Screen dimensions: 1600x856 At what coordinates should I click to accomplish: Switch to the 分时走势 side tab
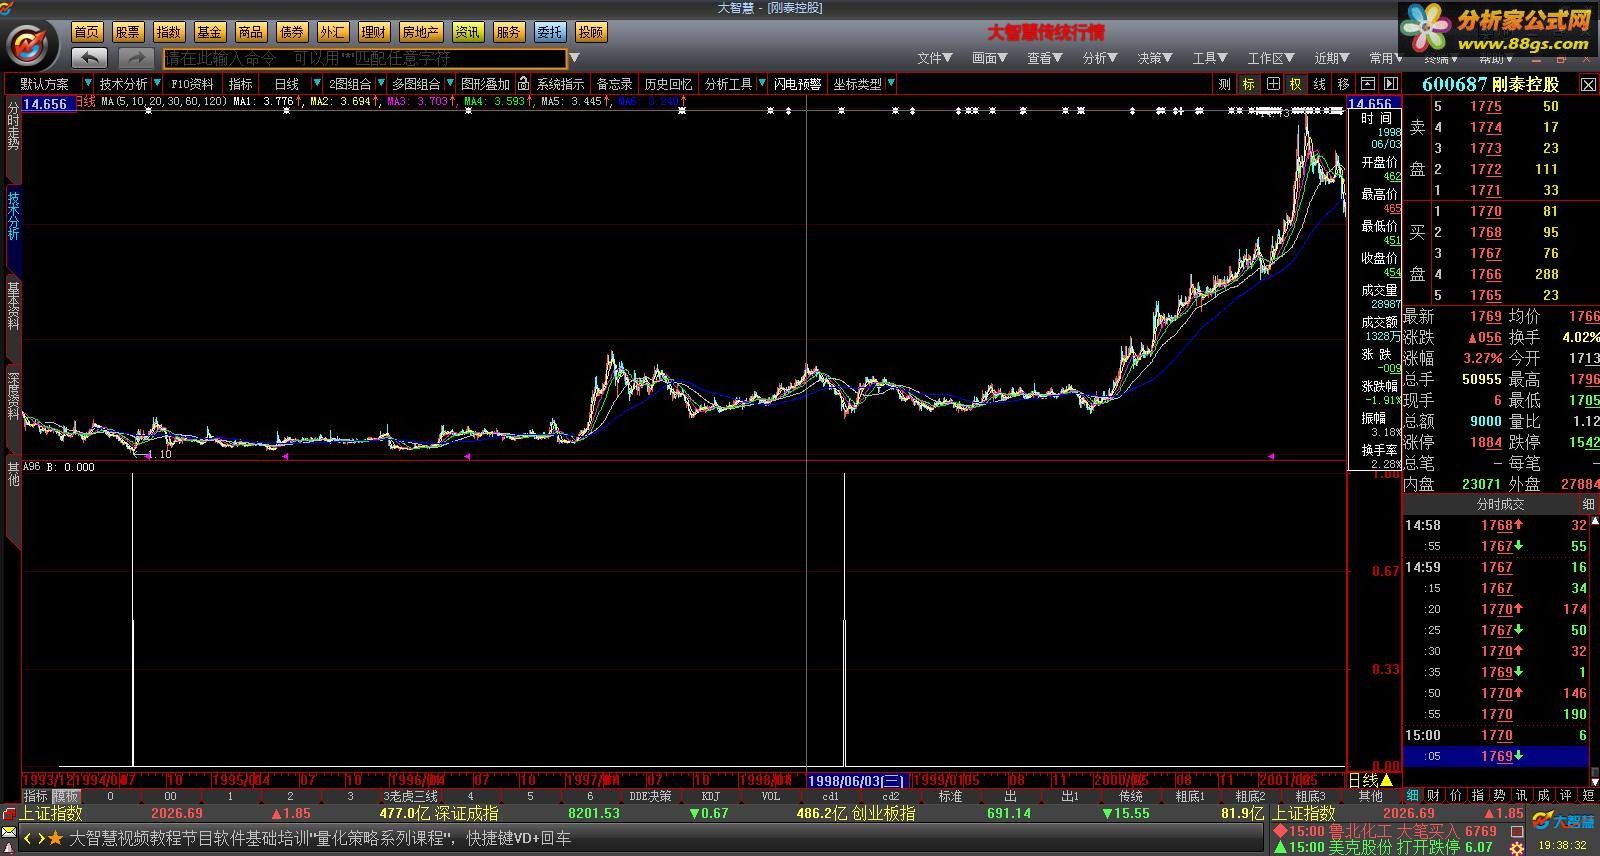13,126
